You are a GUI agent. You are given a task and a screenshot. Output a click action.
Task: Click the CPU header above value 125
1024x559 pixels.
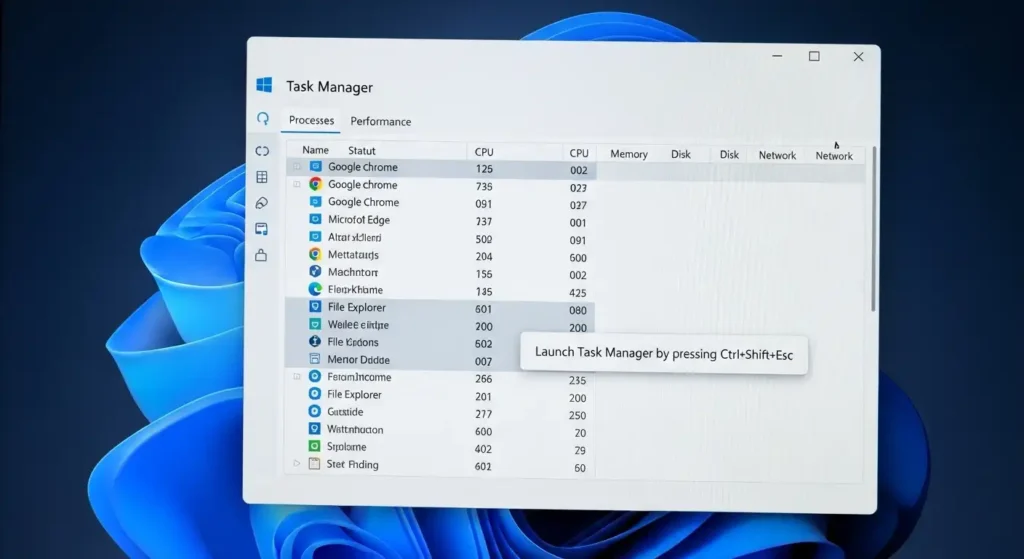[x=484, y=152]
